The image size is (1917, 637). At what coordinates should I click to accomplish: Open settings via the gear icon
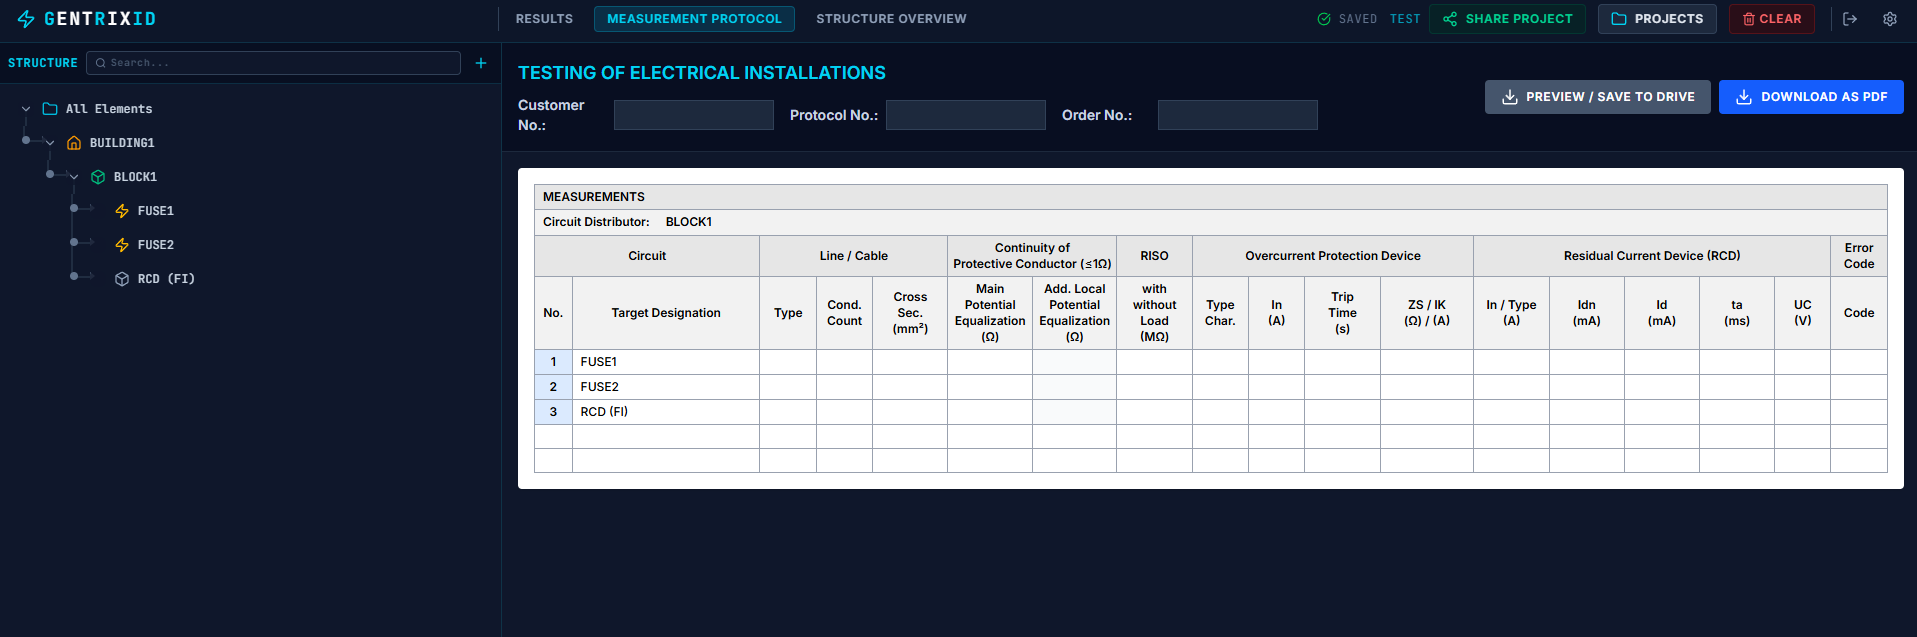click(x=1890, y=19)
